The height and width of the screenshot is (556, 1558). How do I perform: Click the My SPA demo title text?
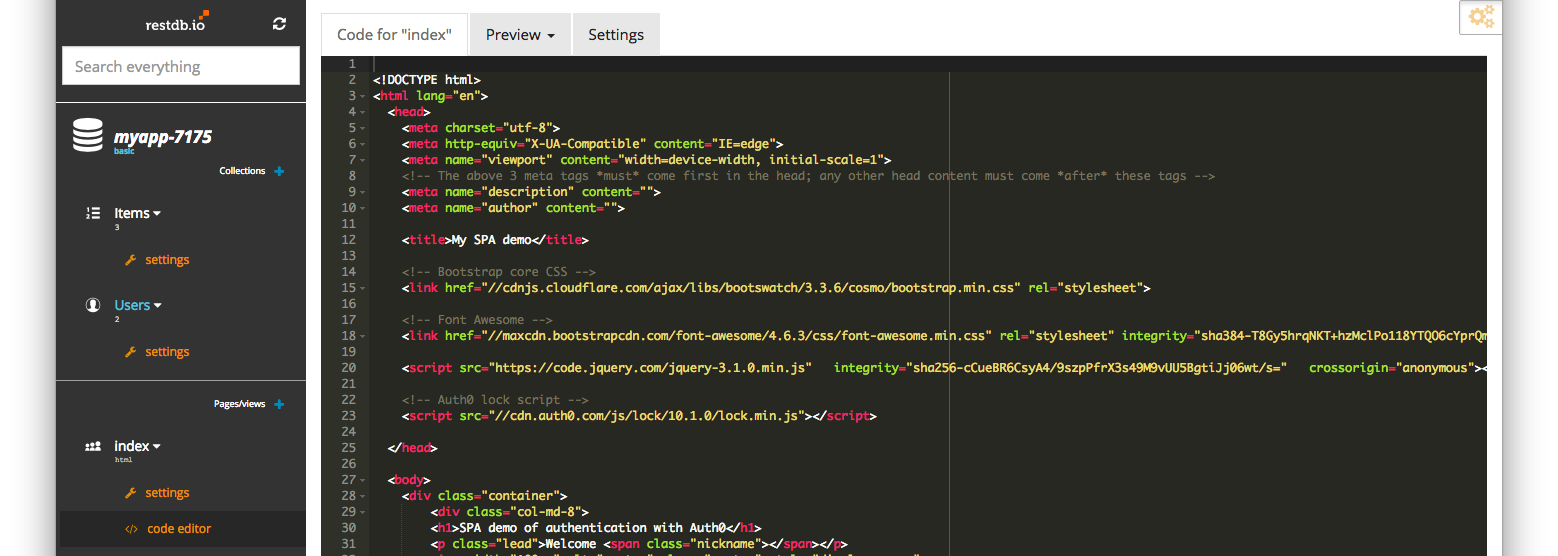[490, 240]
